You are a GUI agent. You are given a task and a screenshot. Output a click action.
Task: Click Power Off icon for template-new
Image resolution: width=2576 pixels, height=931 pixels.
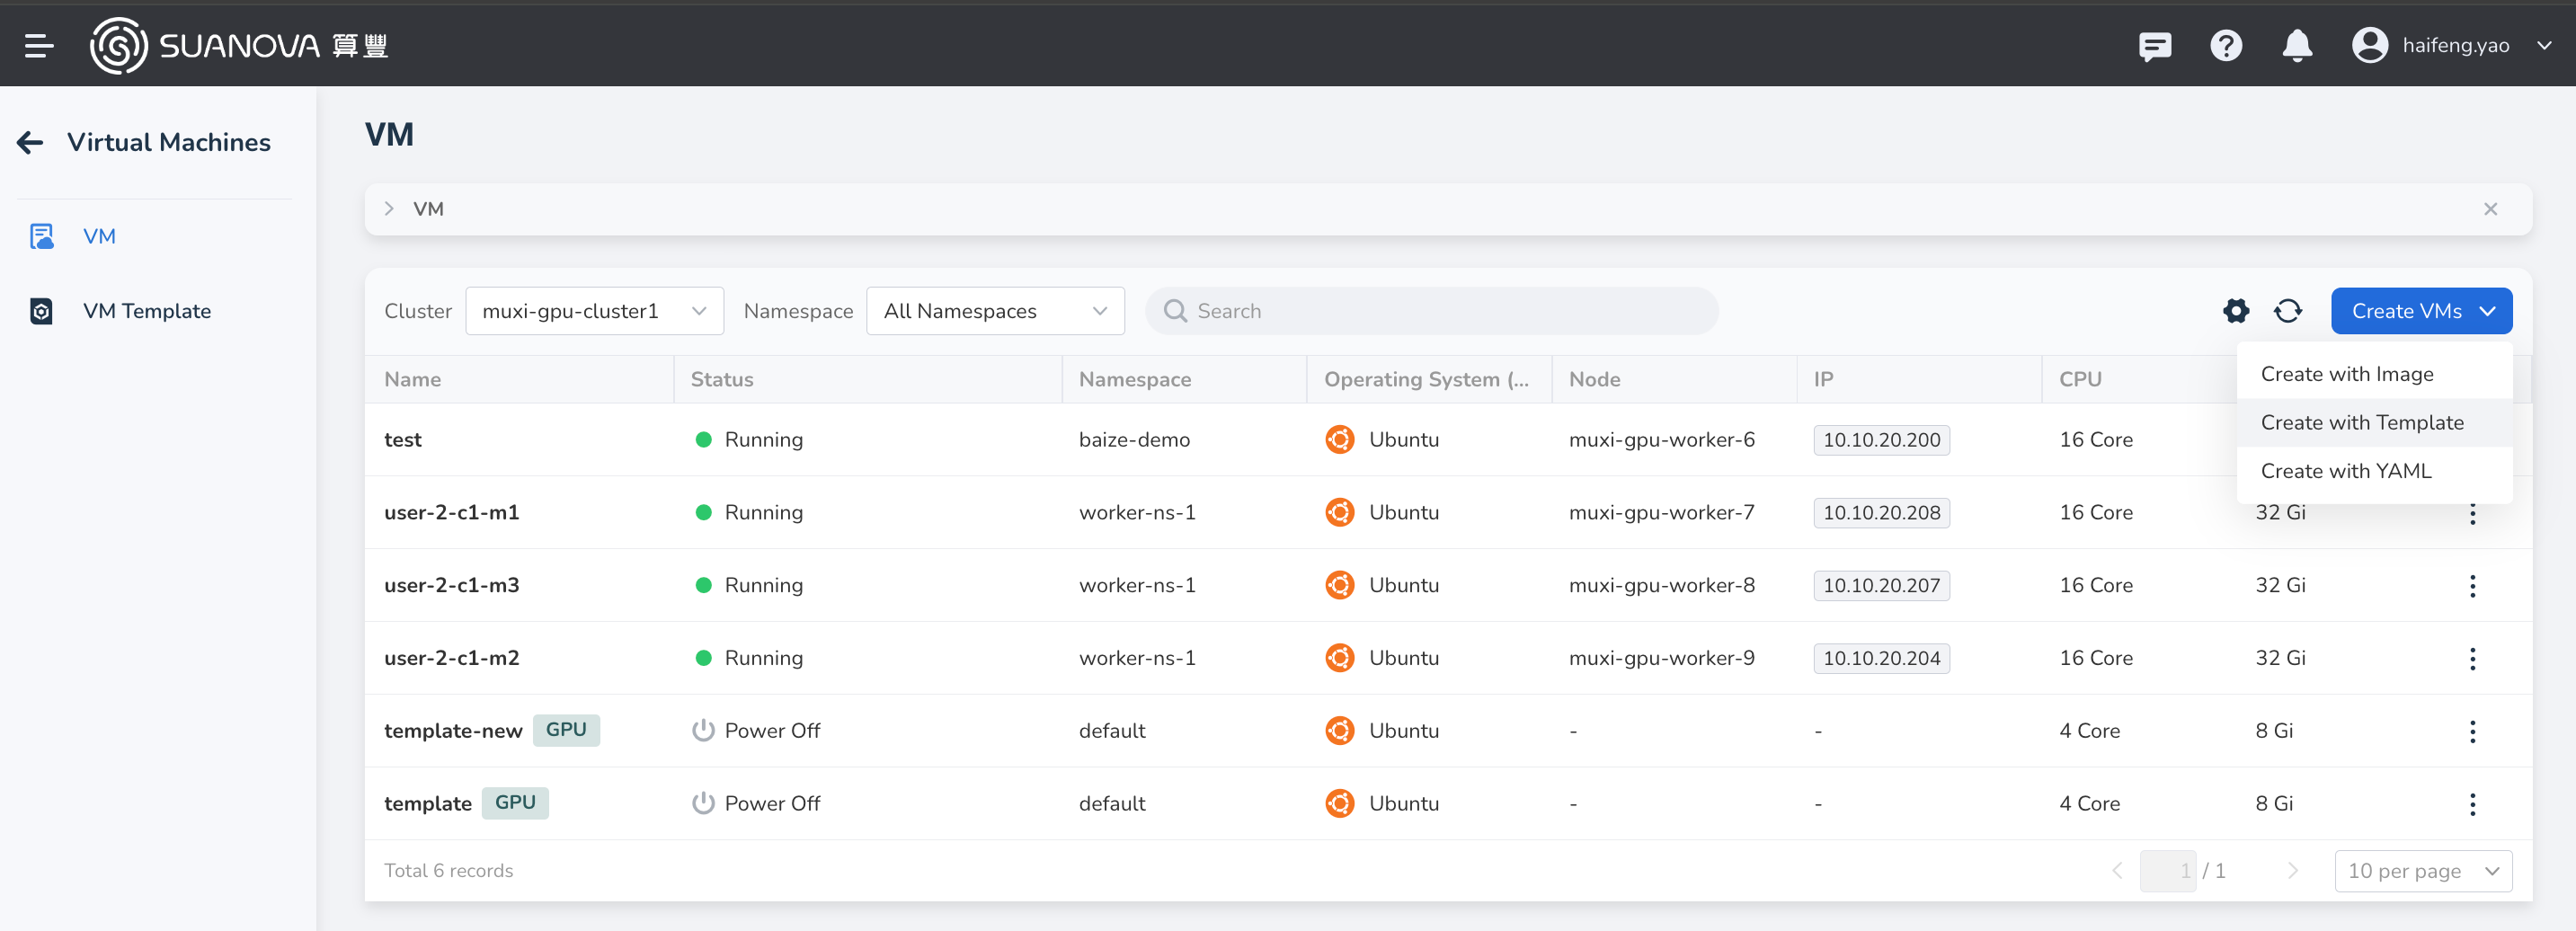coord(703,731)
